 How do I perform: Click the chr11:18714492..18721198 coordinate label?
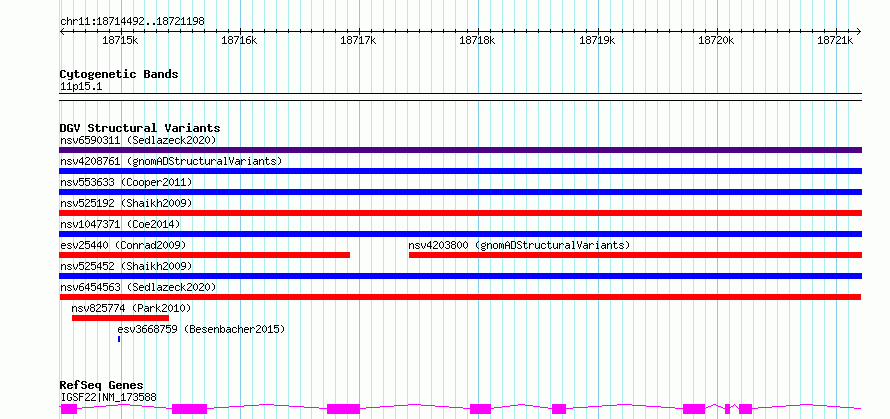tap(132, 22)
